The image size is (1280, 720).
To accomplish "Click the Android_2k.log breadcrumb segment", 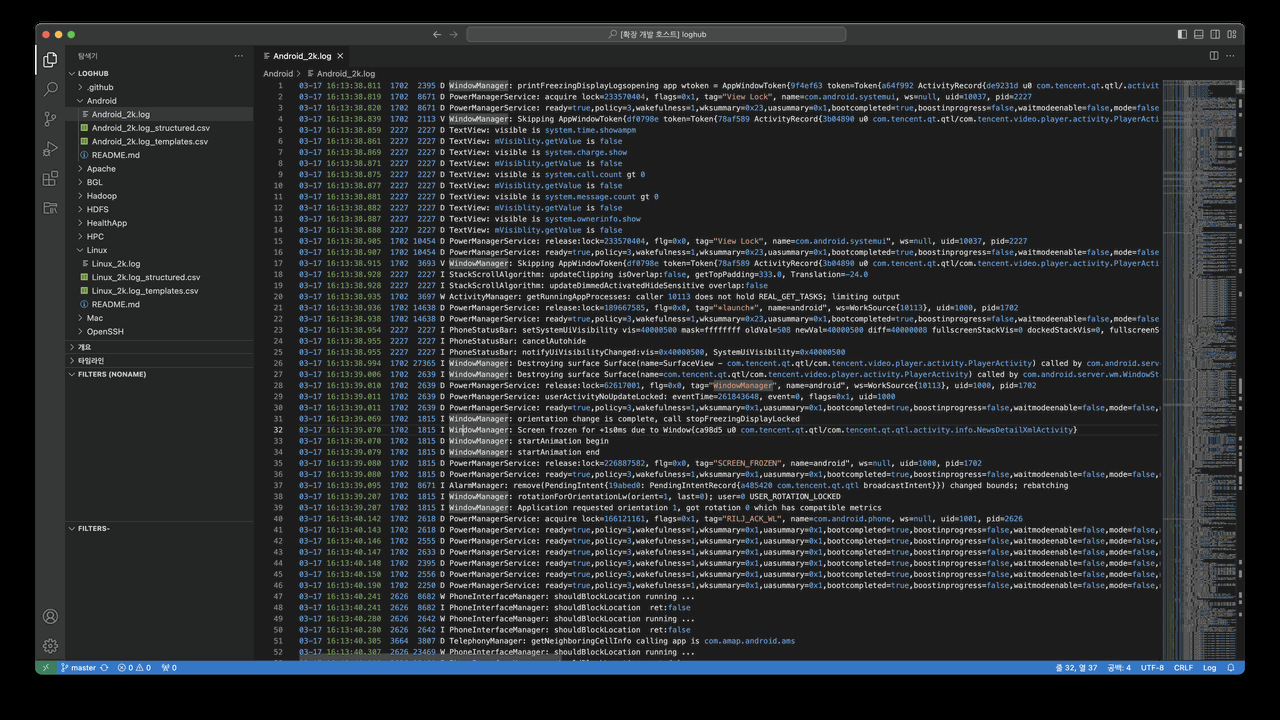I will (x=340, y=74).
